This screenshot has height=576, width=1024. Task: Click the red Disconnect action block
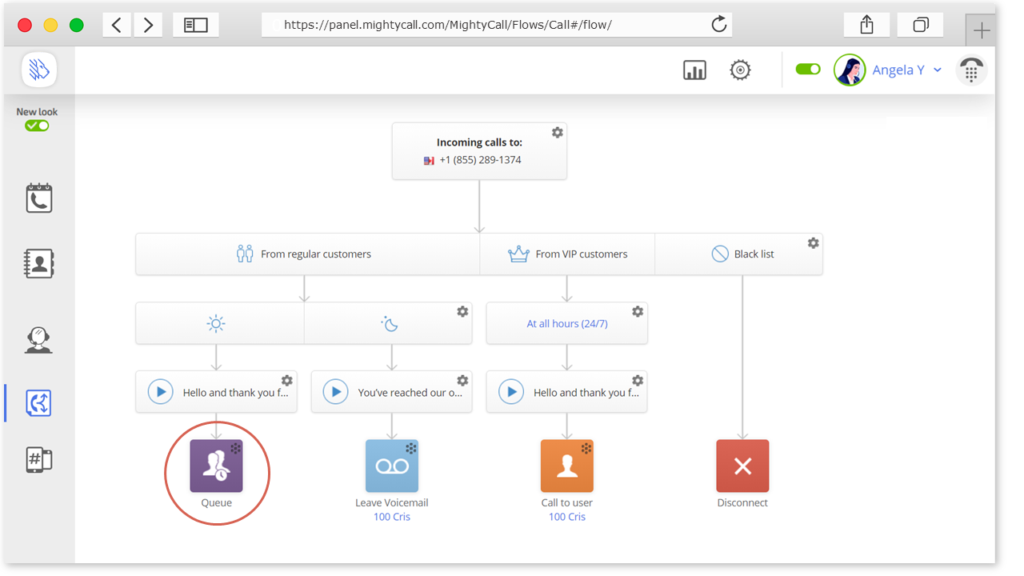point(743,466)
